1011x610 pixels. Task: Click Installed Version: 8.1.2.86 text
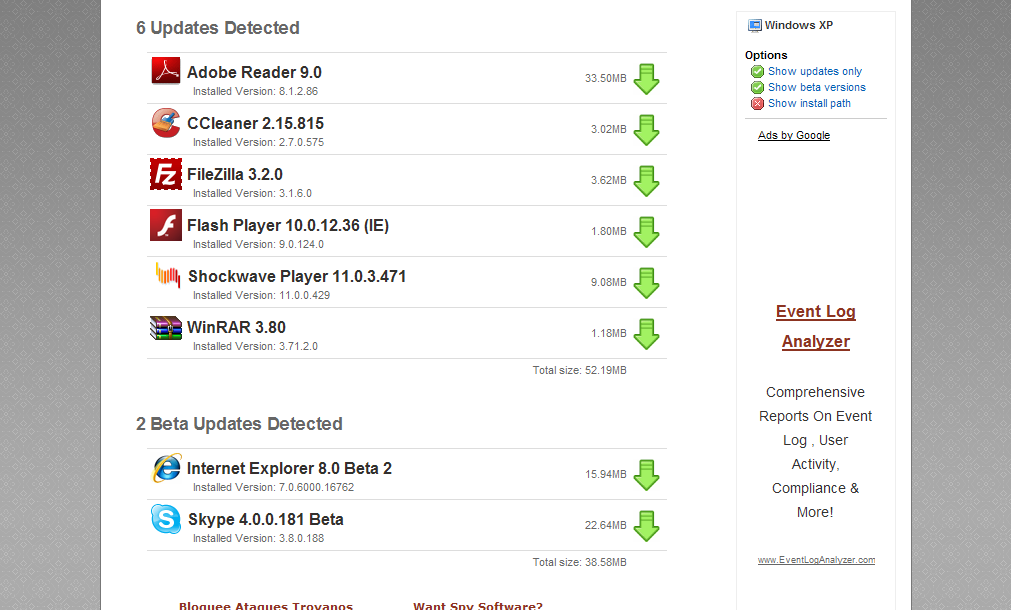tap(255, 92)
